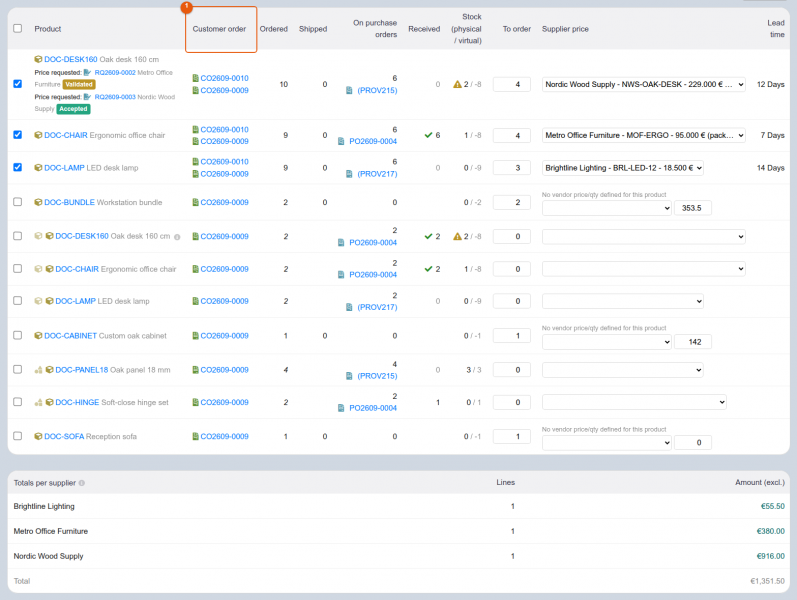Open the empty supplier dropdown for DOC-BUNDLE
This screenshot has height=600, width=797.
click(607, 208)
